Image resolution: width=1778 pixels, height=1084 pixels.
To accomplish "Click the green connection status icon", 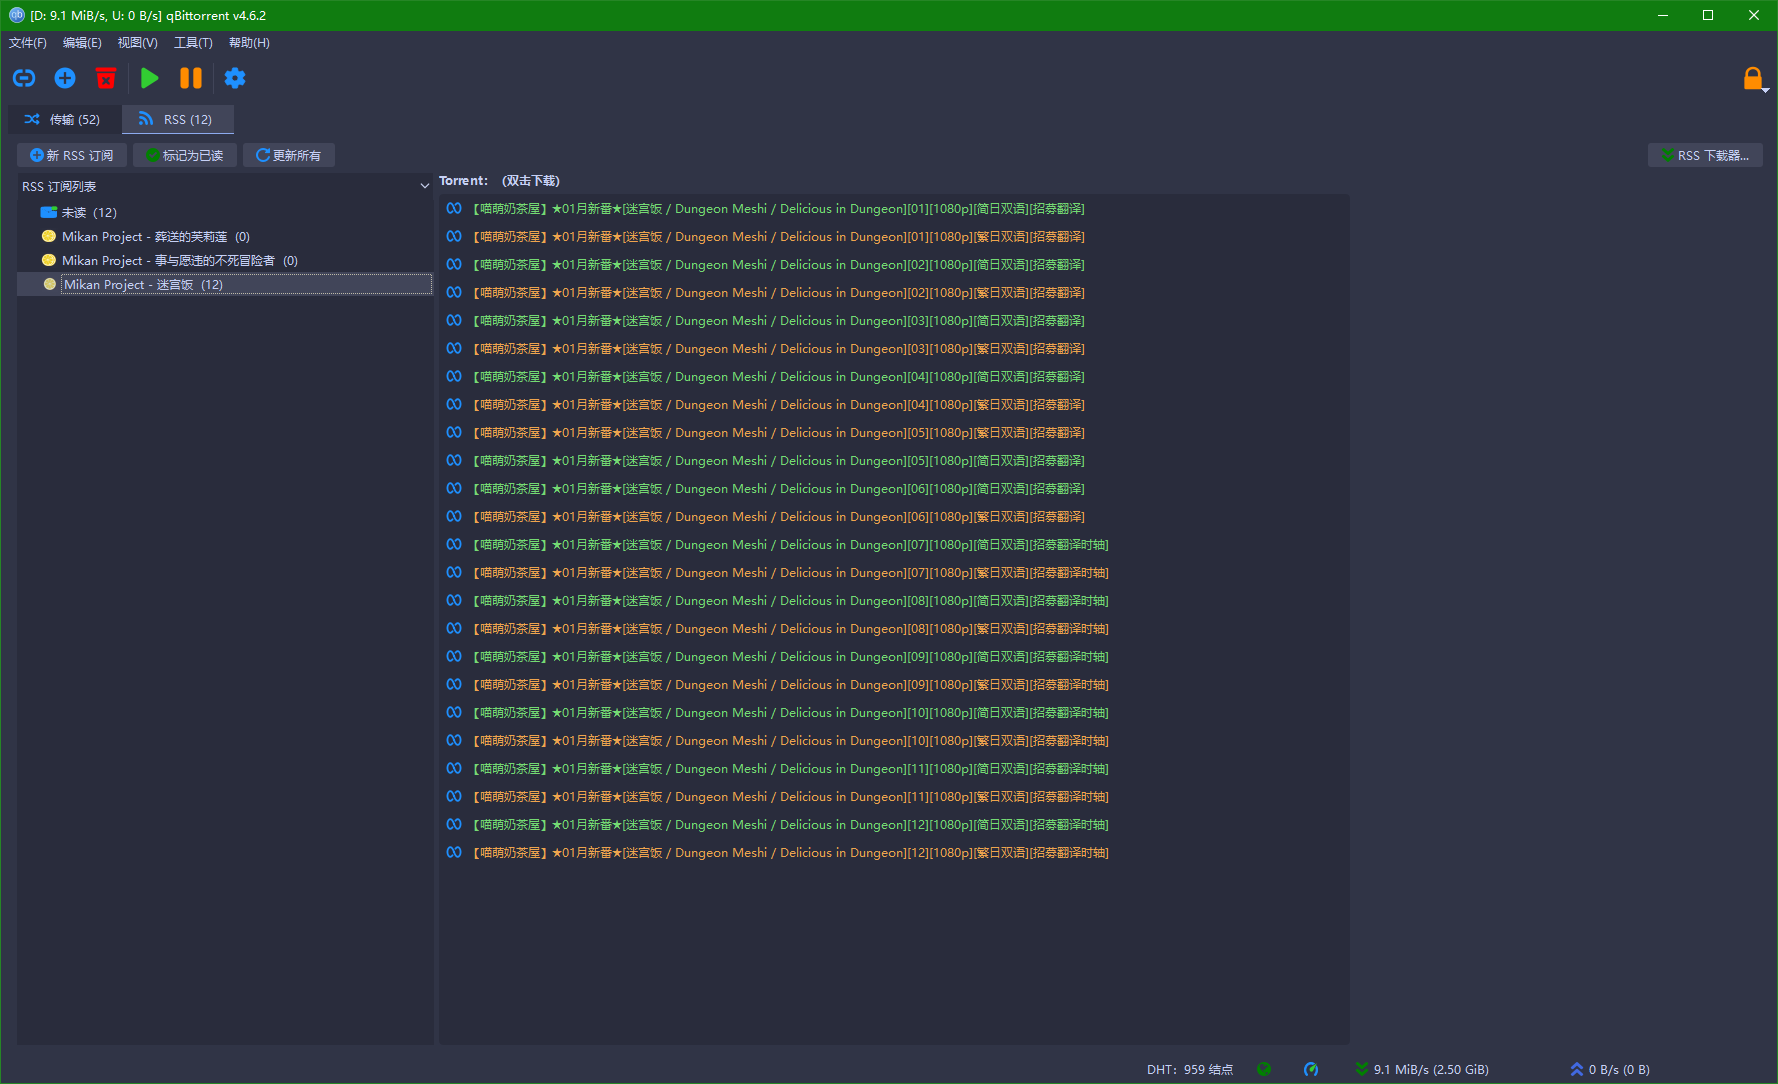I will [x=1264, y=1069].
